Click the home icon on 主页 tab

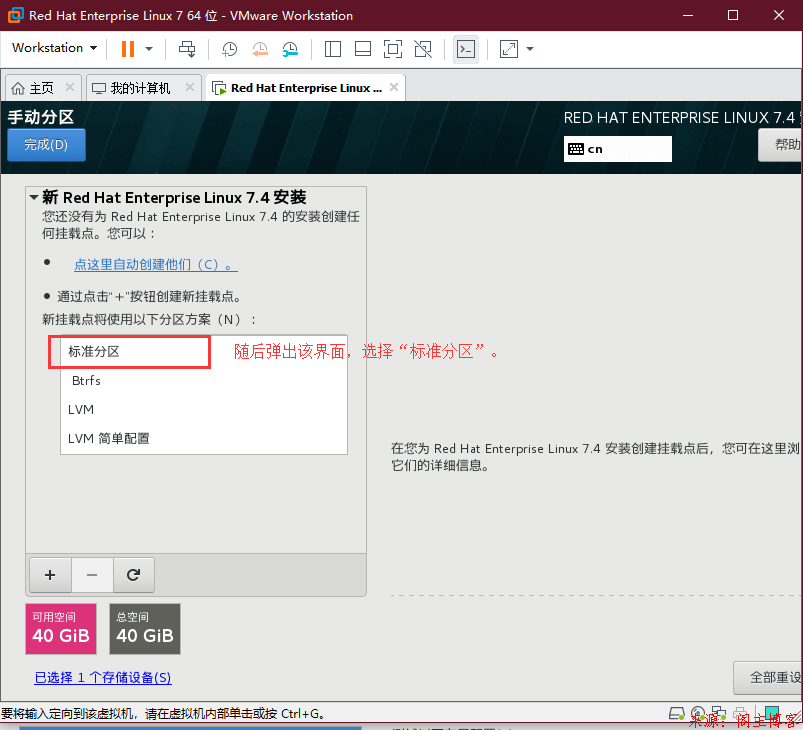18,88
